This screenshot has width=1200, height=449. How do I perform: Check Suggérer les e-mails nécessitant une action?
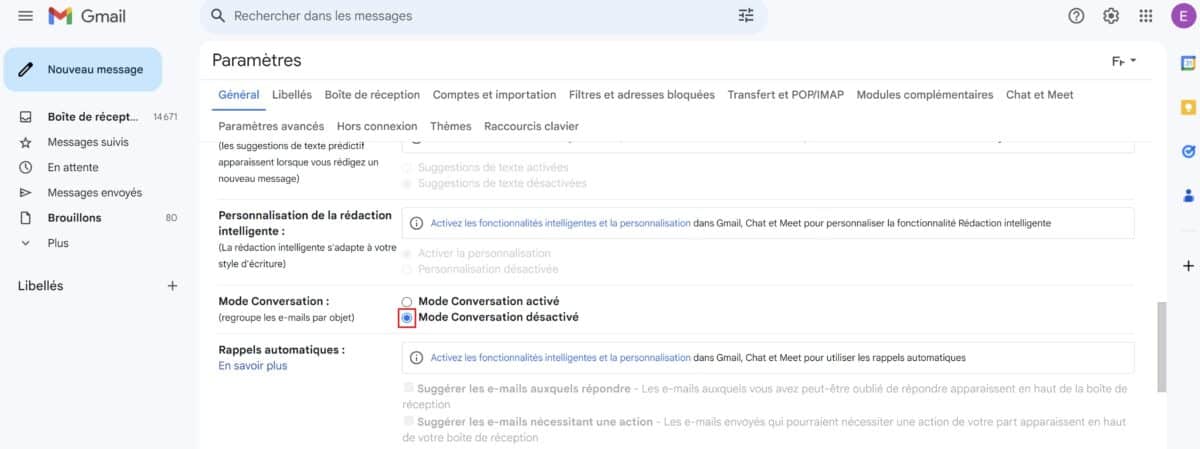point(408,422)
